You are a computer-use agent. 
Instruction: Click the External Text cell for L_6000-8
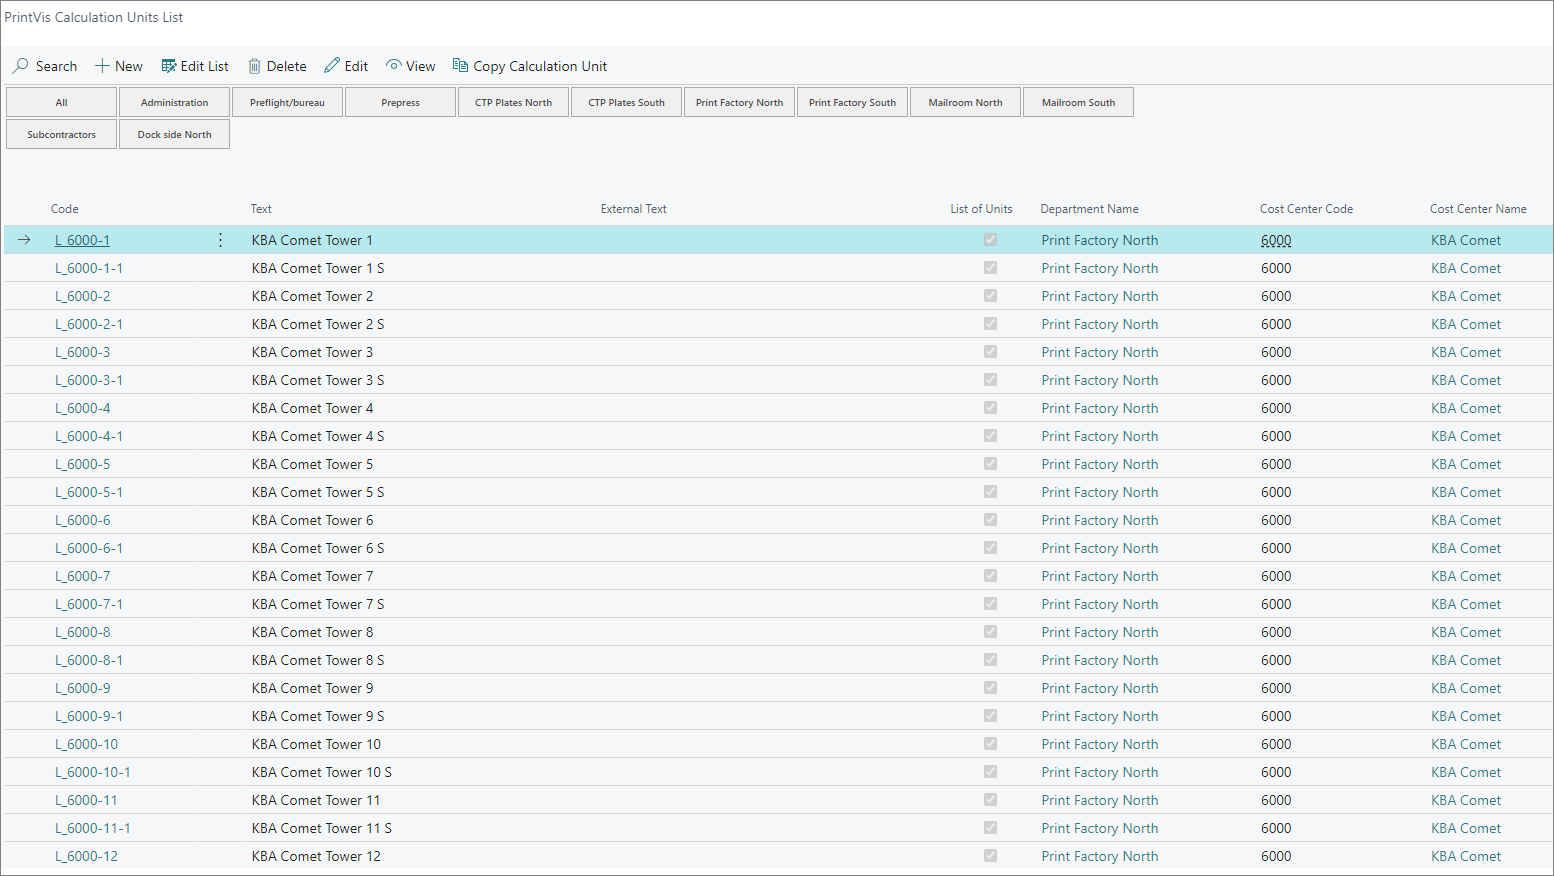(x=770, y=632)
